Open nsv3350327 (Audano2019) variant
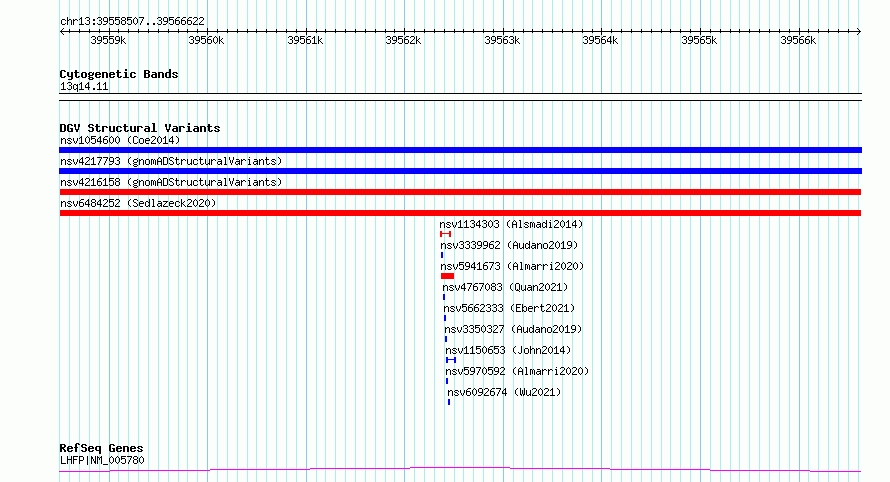This screenshot has height=482, width=890. coord(513,329)
